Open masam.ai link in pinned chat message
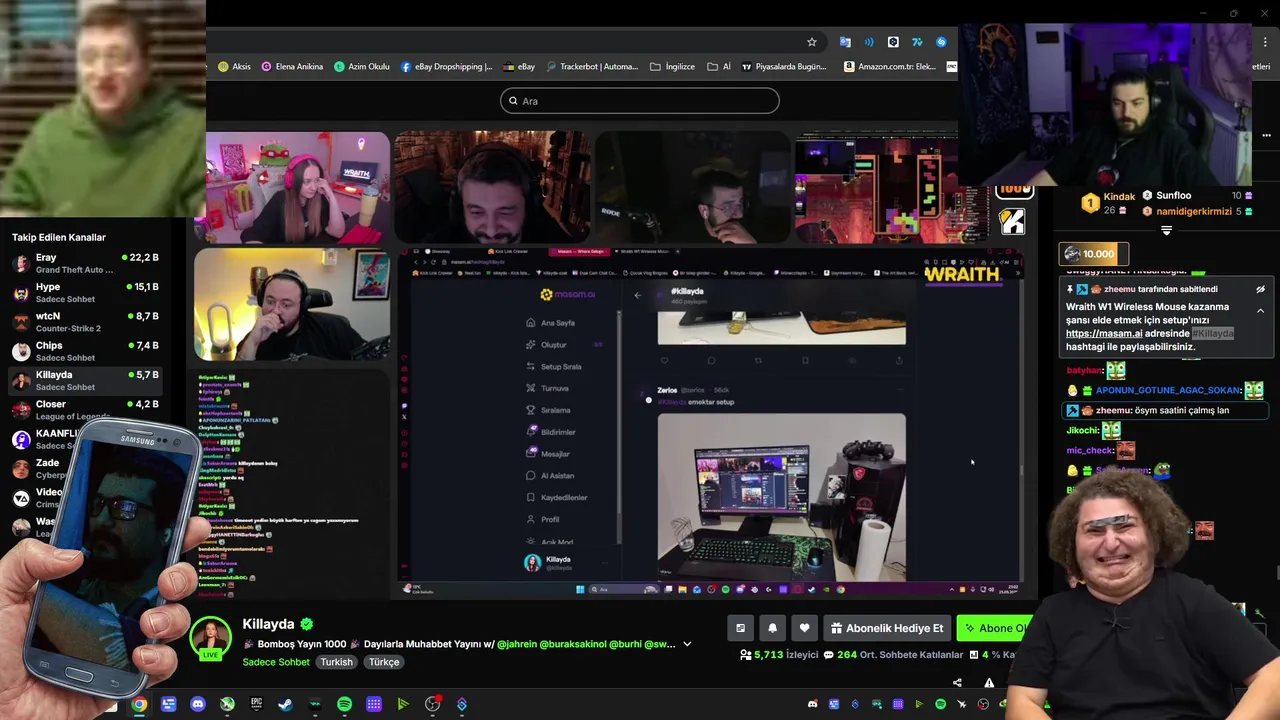The width and height of the screenshot is (1280, 720). (1104, 334)
